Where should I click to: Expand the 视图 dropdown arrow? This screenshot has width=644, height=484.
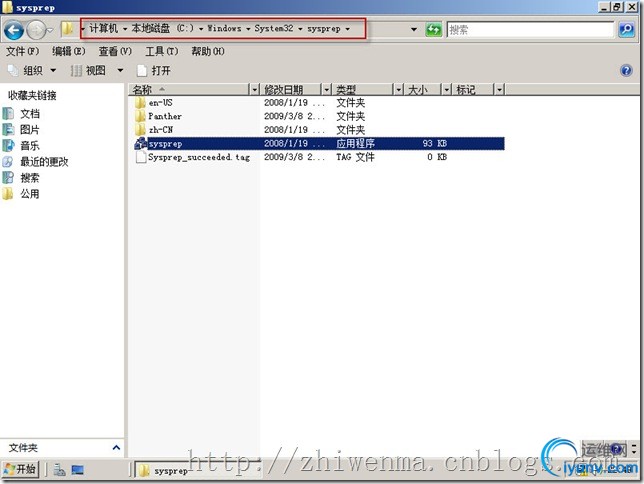pos(120,71)
